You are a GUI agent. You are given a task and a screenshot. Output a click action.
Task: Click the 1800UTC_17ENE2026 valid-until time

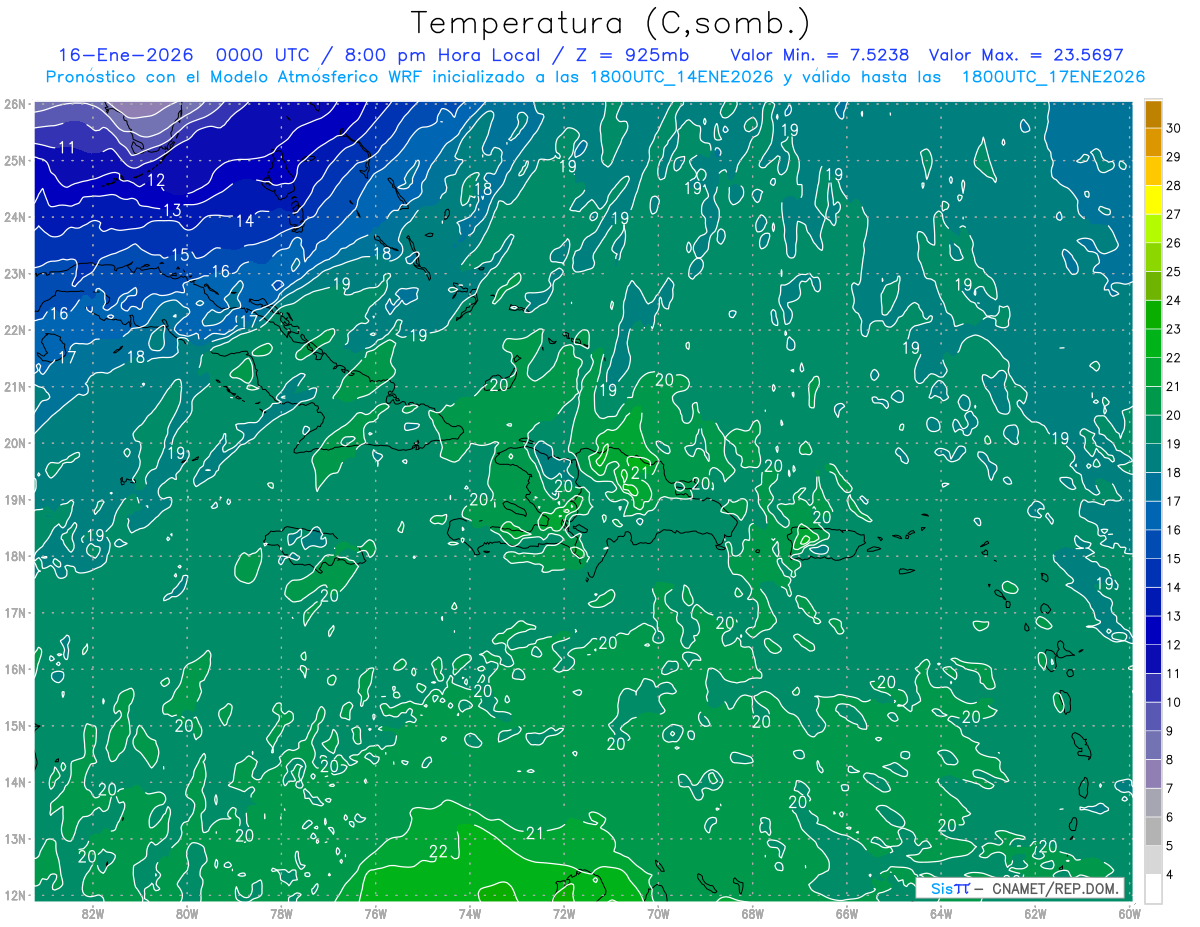pos(1053,77)
